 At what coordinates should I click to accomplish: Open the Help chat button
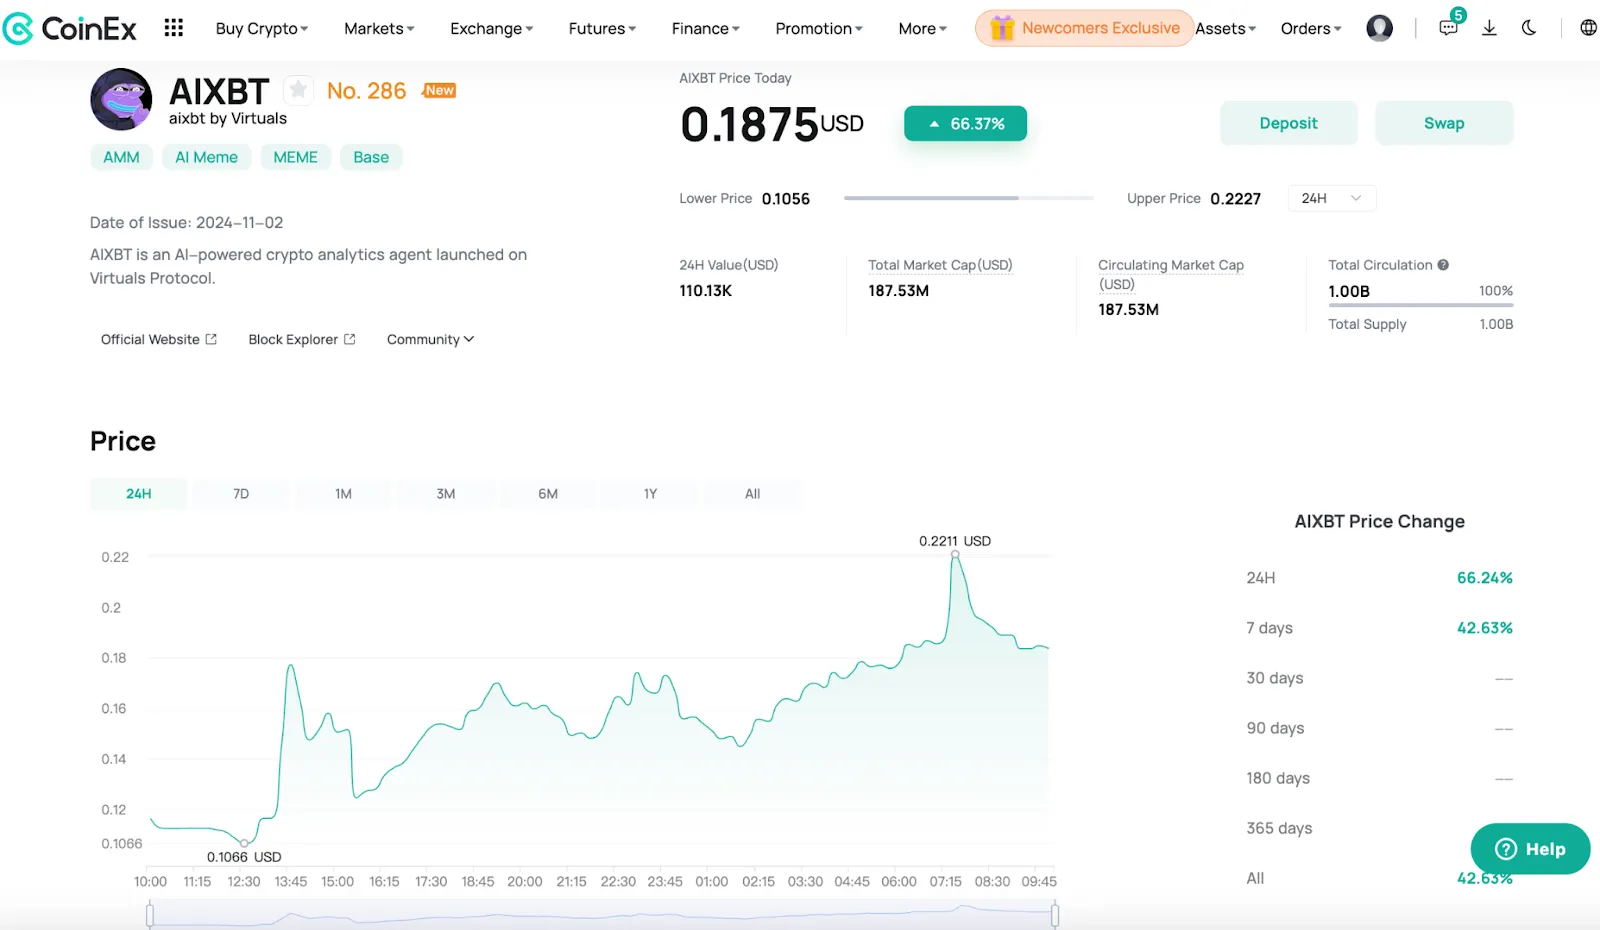click(1530, 849)
